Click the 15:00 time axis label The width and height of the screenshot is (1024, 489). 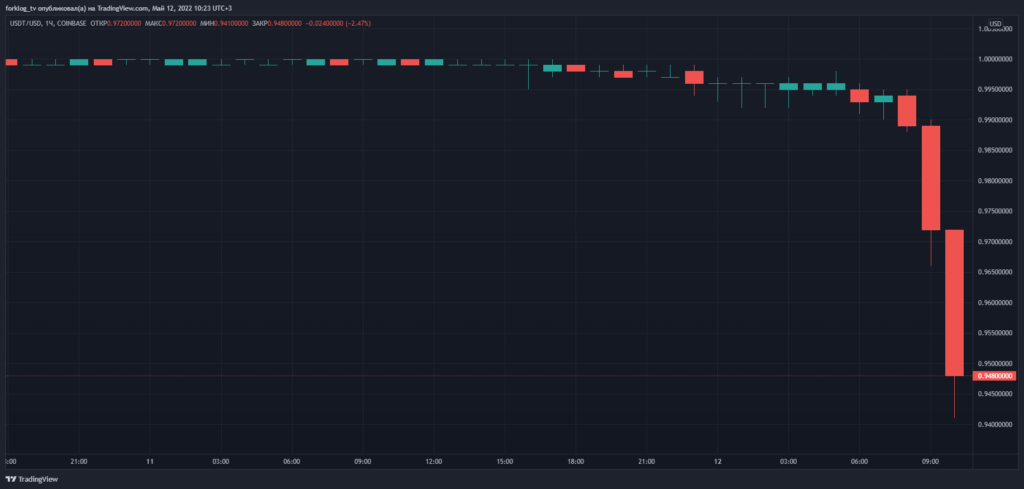(x=505, y=462)
